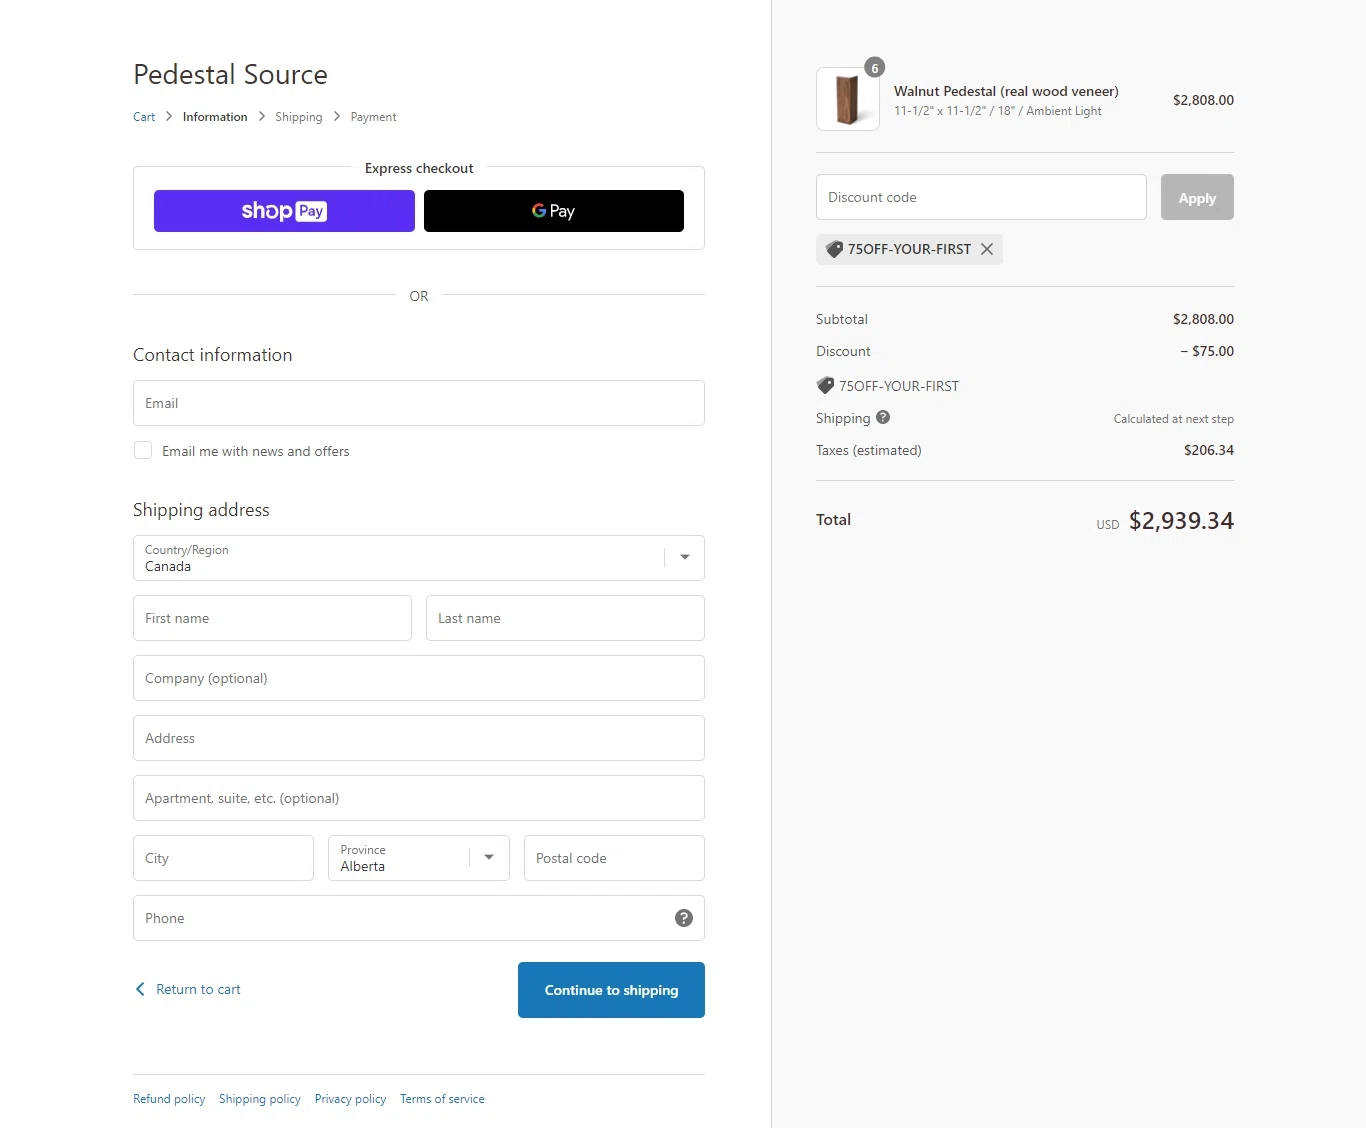Screen dimensions: 1366x1128
Task: Pay with Google Pay express checkout
Action: (x=554, y=211)
